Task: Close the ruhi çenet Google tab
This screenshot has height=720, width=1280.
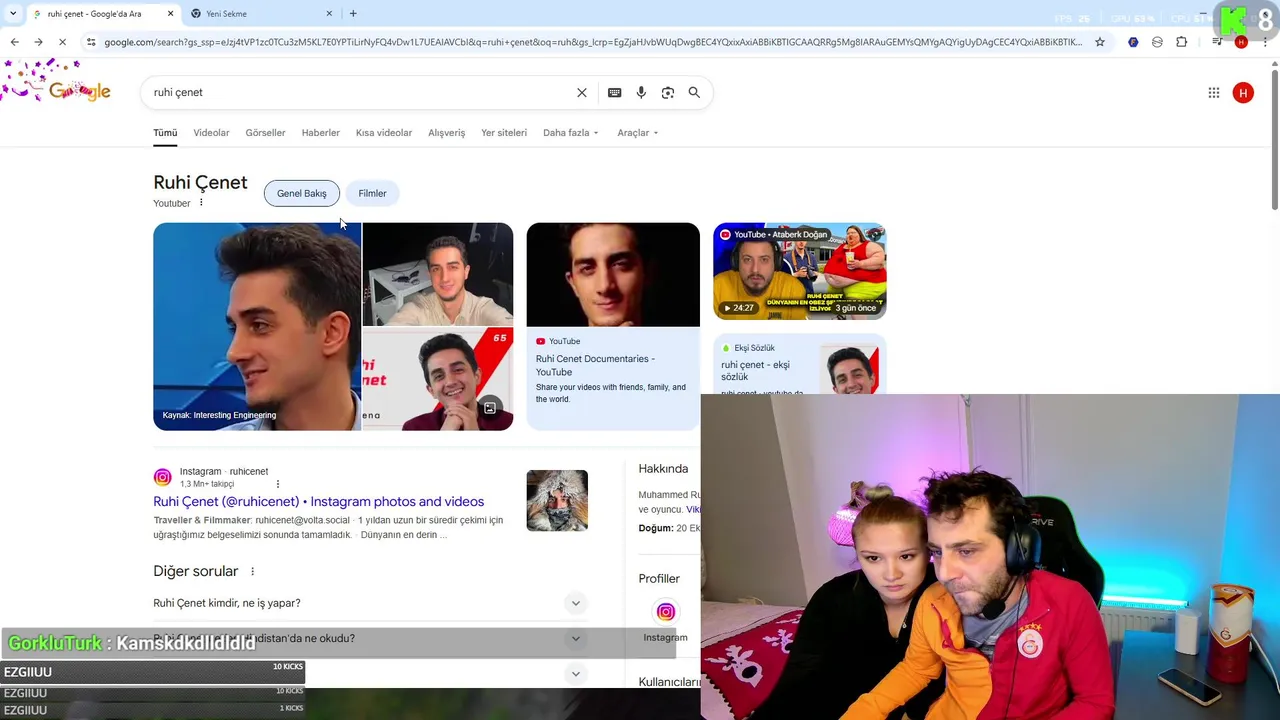Action: [170, 14]
